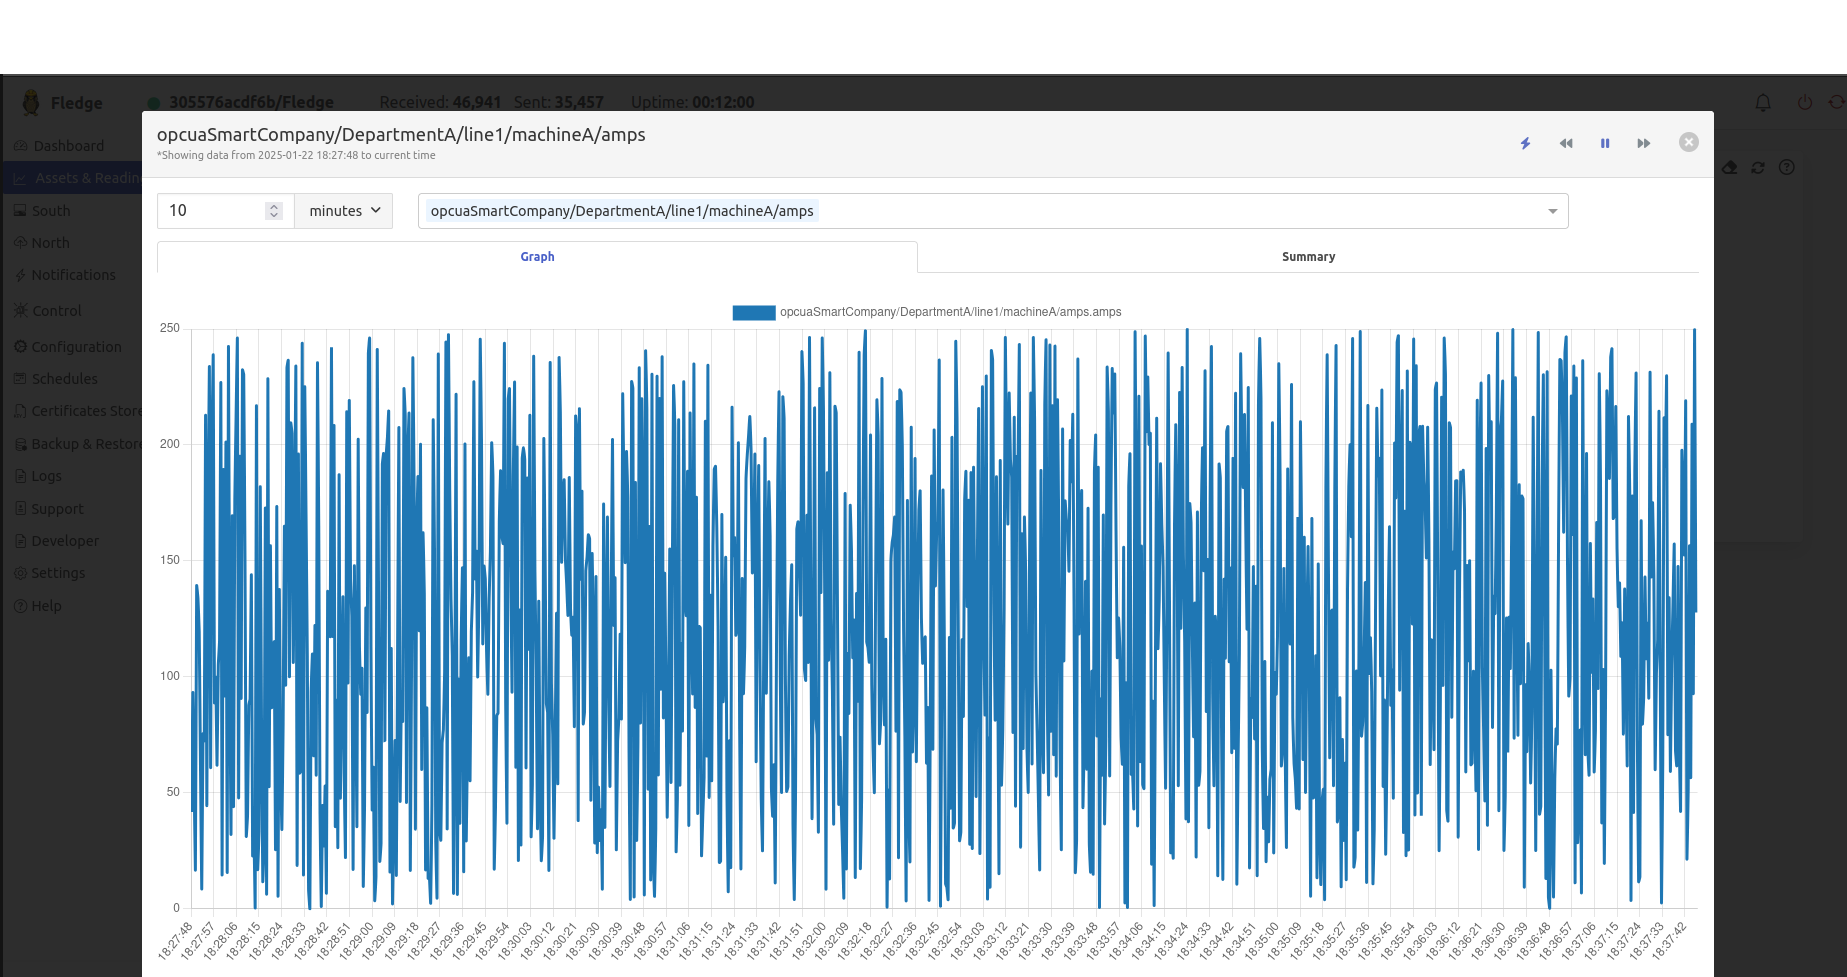
Task: Open Configuration in the sidebar
Action: coord(76,347)
